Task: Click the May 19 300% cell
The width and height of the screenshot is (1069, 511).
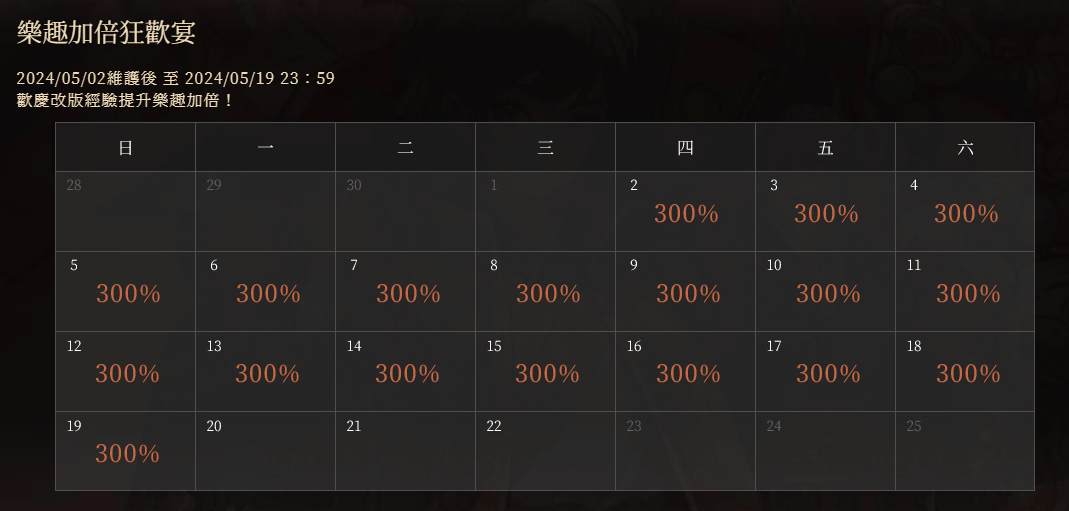Action: pyautogui.click(x=125, y=451)
